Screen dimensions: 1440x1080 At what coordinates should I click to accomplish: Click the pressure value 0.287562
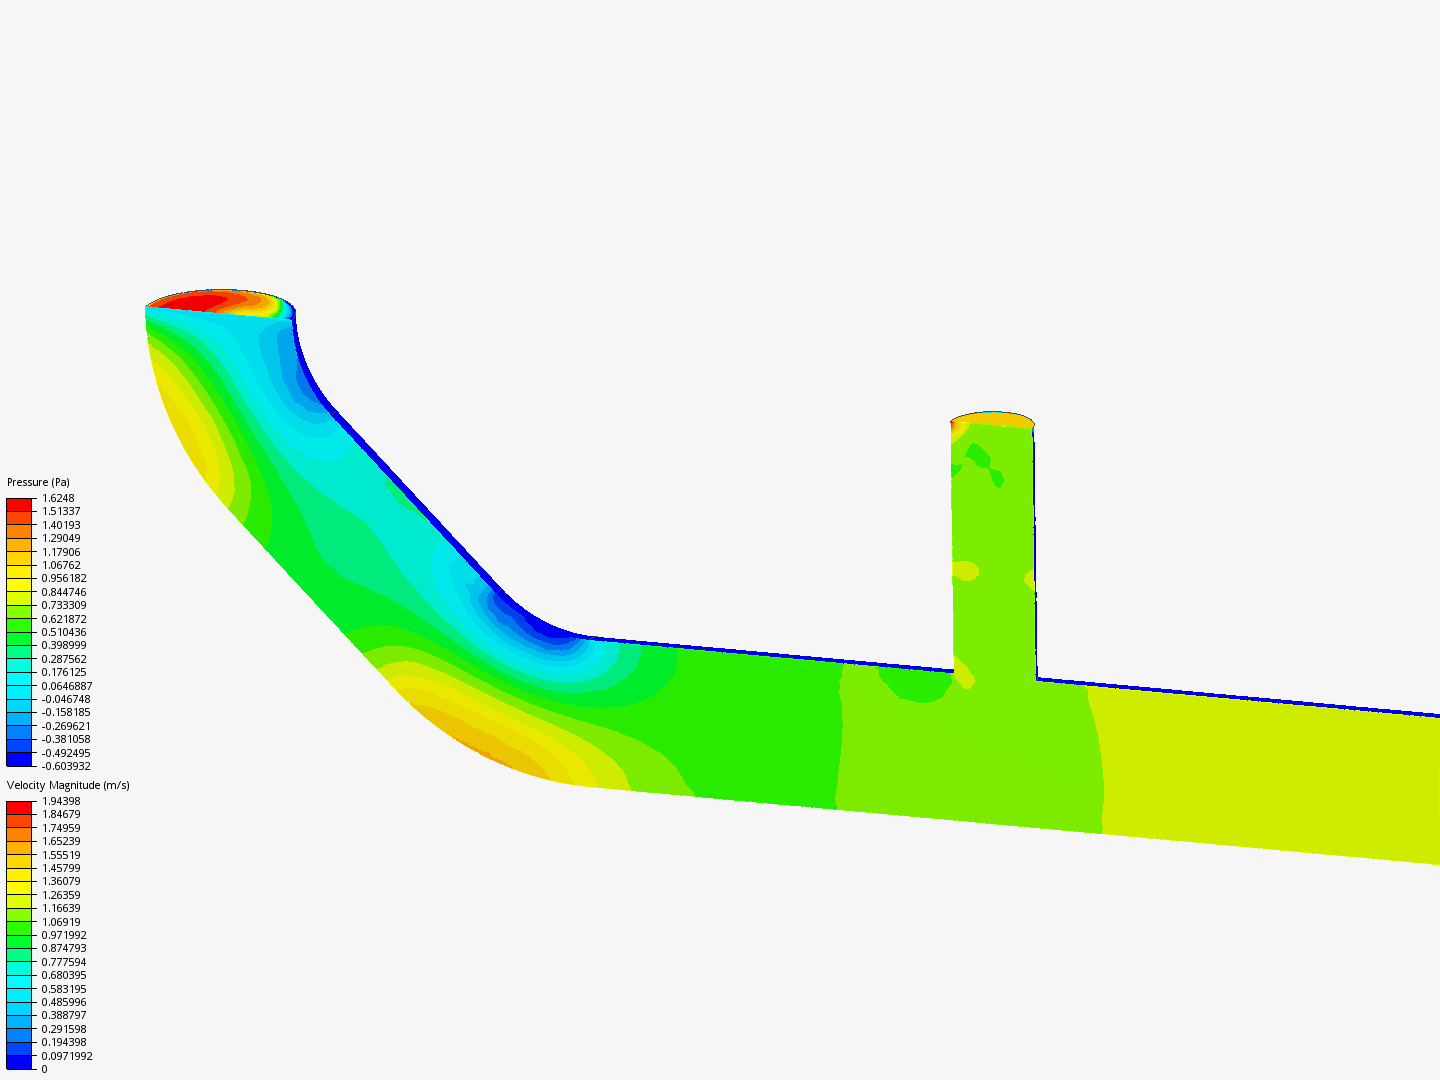[x=64, y=659]
